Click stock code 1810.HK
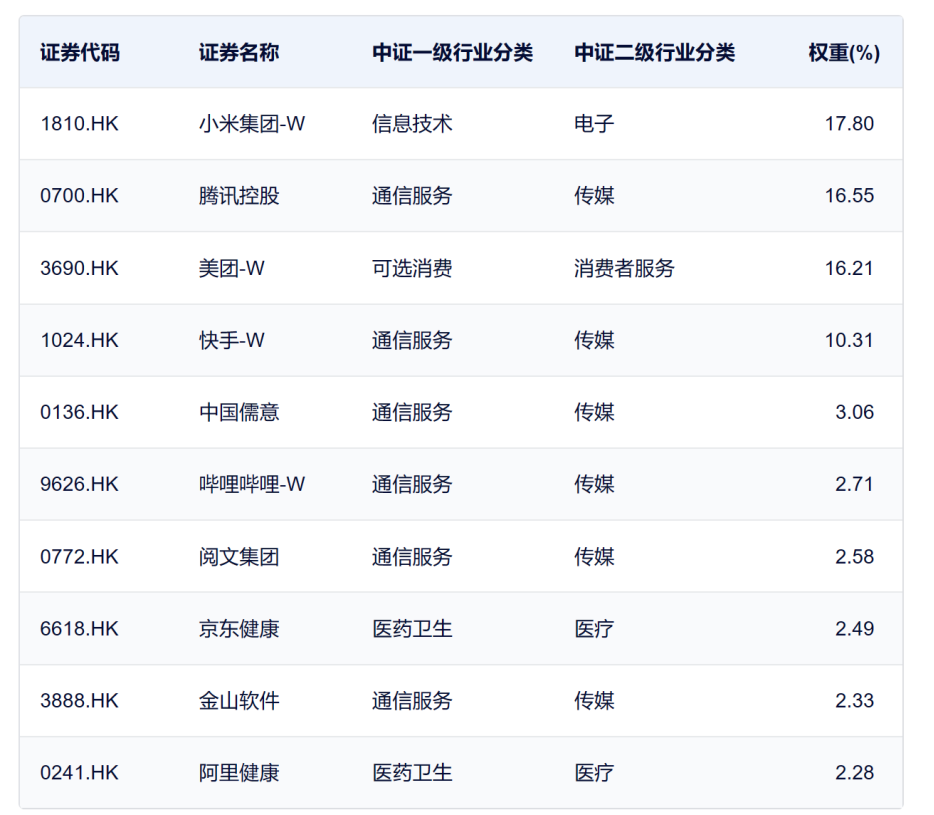Viewport: 934px width, 815px height. tap(79, 124)
